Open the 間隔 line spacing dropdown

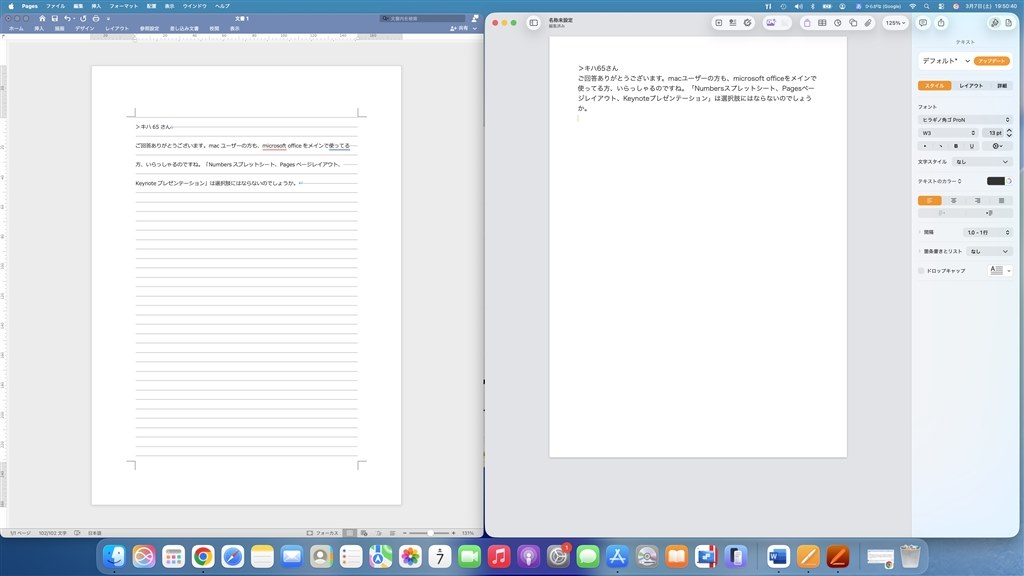pos(987,232)
